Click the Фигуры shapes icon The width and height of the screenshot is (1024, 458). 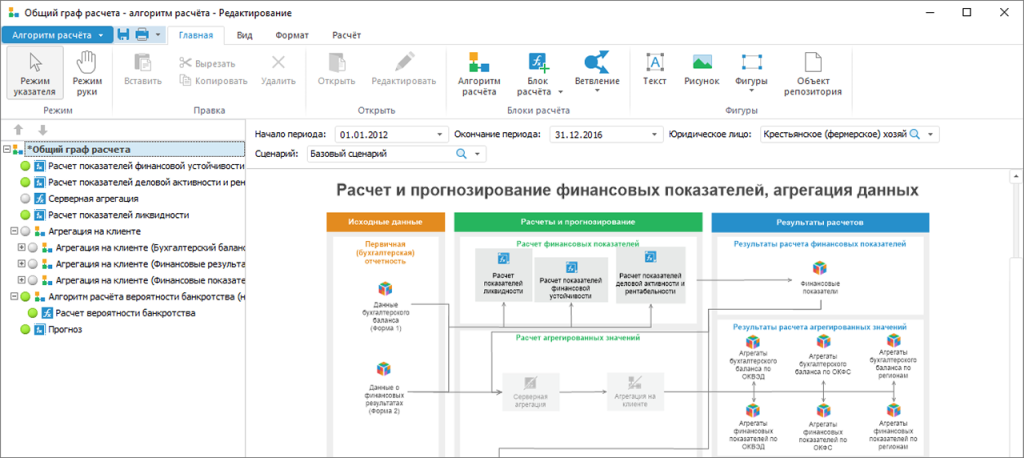click(x=752, y=63)
